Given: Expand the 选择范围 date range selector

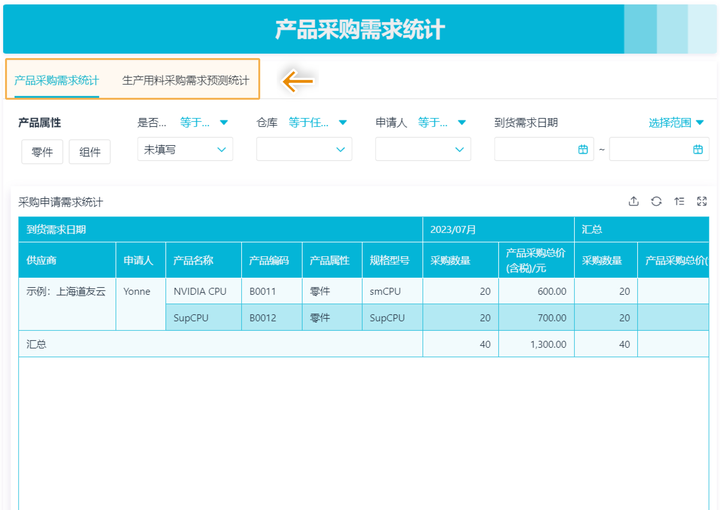Looking at the screenshot, I should [x=677, y=123].
